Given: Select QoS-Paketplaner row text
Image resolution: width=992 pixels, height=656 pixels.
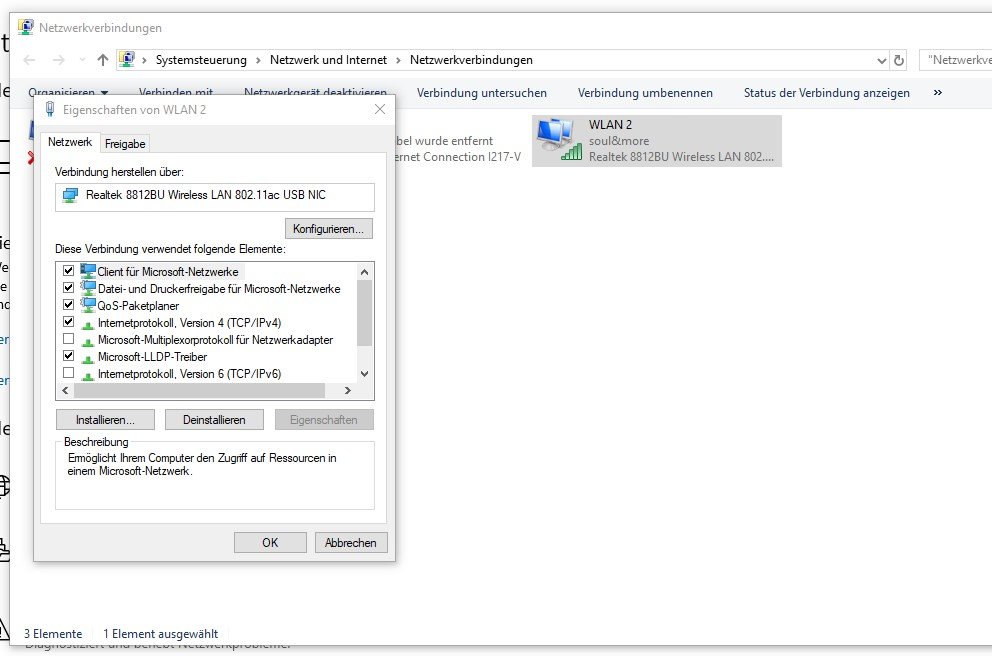Looking at the screenshot, I should [138, 306].
